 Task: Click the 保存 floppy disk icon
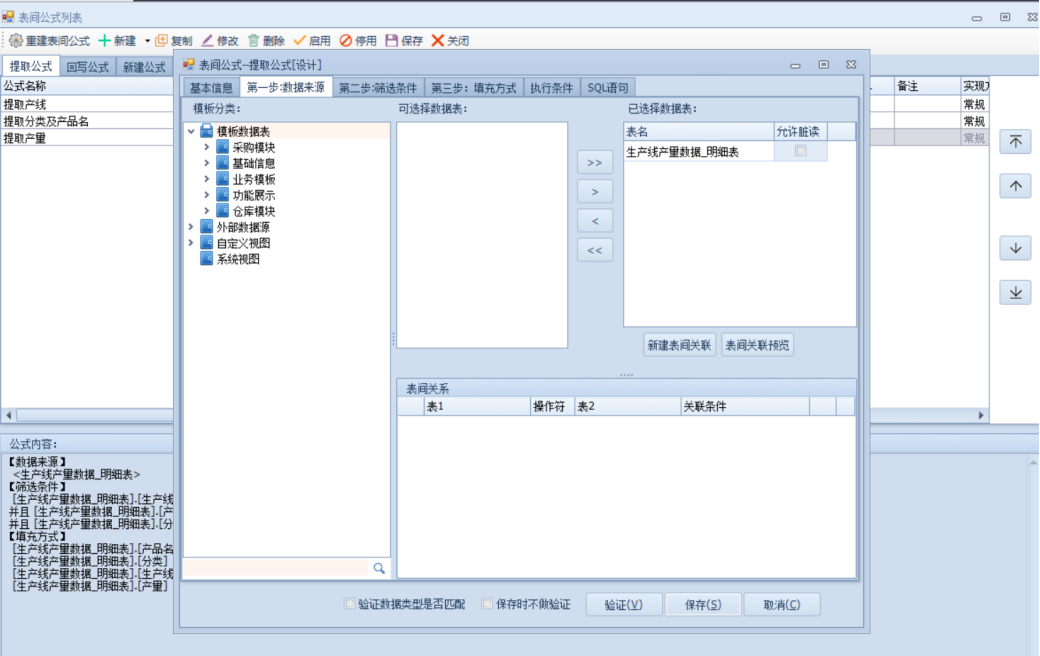tap(391, 41)
